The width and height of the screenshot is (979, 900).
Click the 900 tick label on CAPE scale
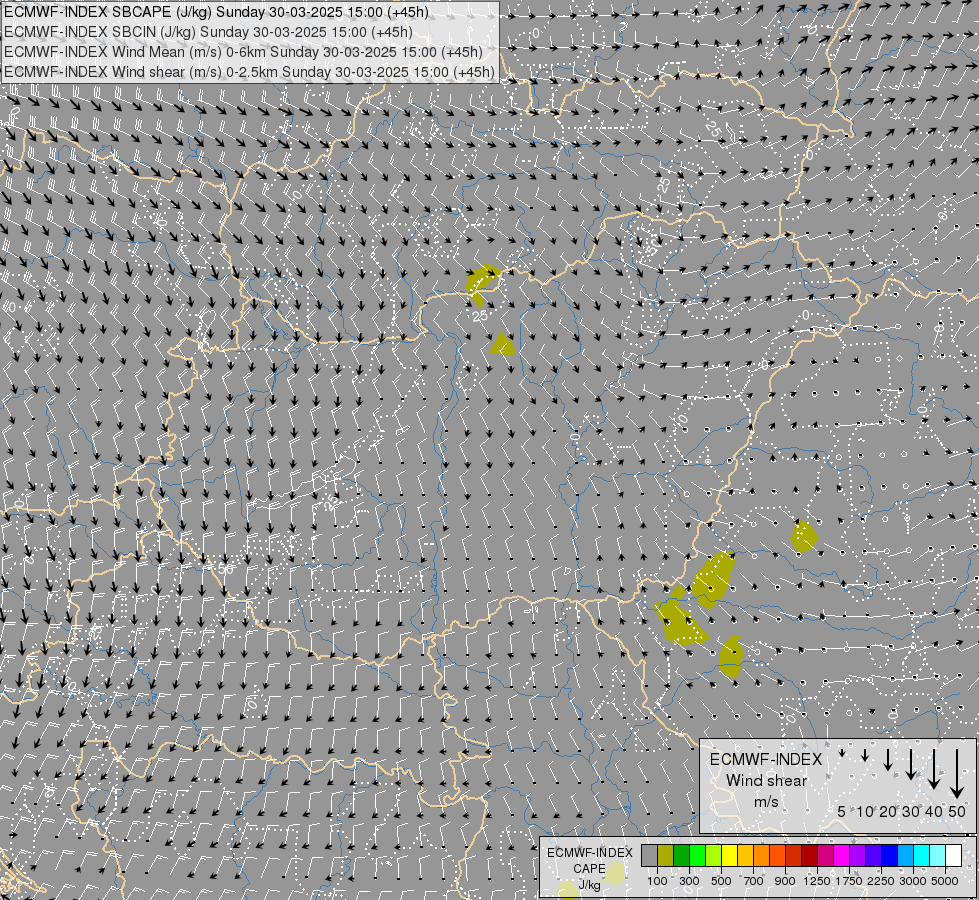point(785,881)
